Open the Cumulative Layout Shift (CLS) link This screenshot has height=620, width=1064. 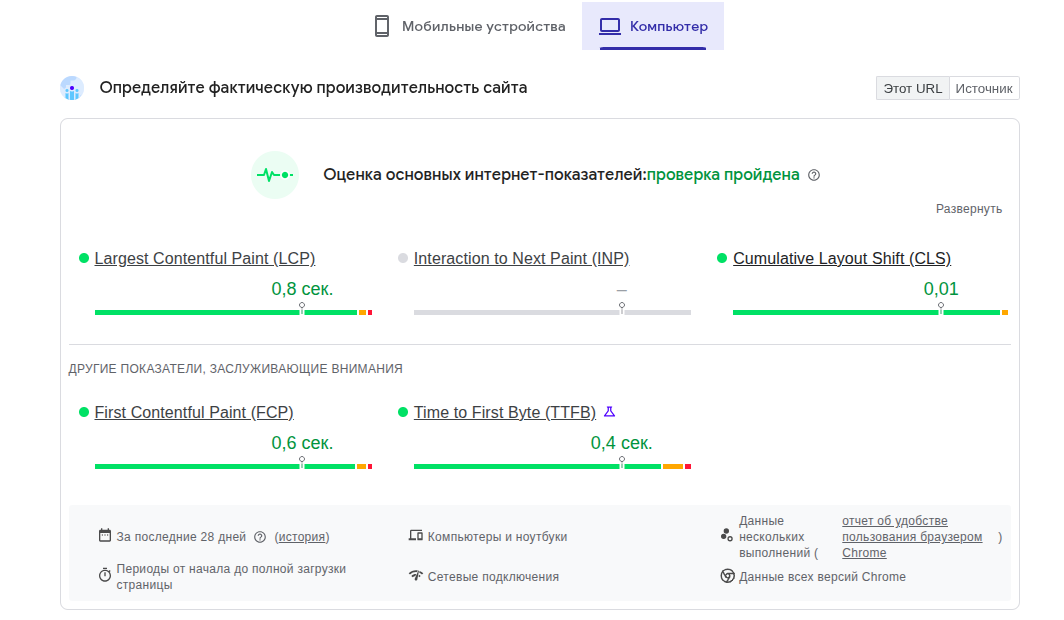[841, 258]
